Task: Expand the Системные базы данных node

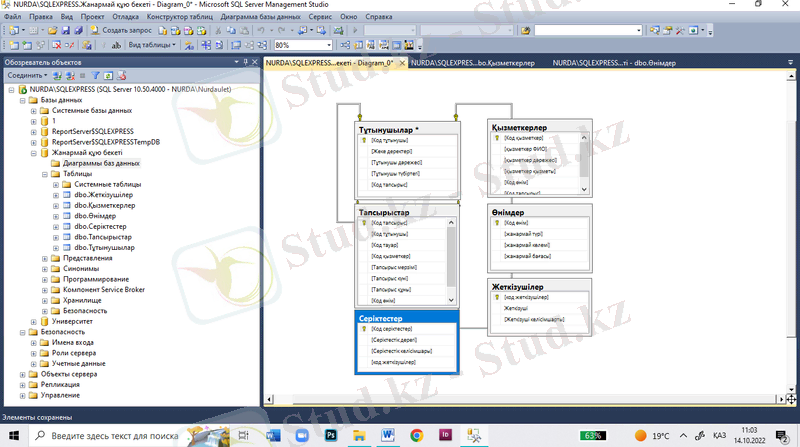Action: (x=32, y=110)
